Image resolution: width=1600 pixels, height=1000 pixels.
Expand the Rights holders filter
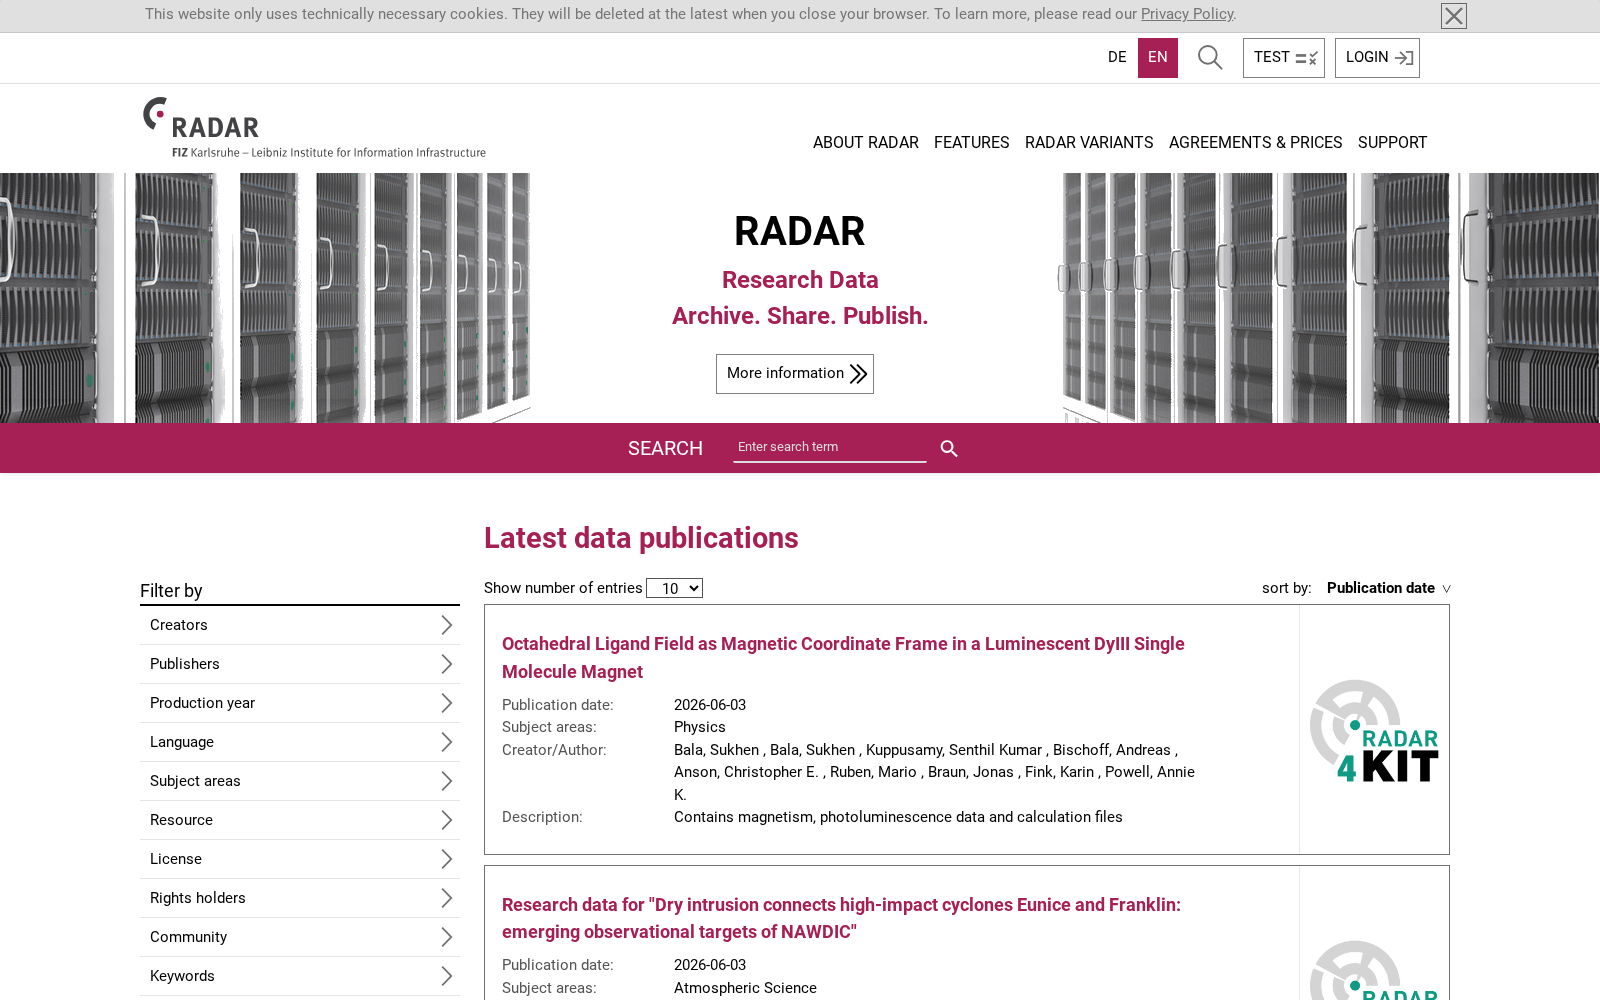300,898
